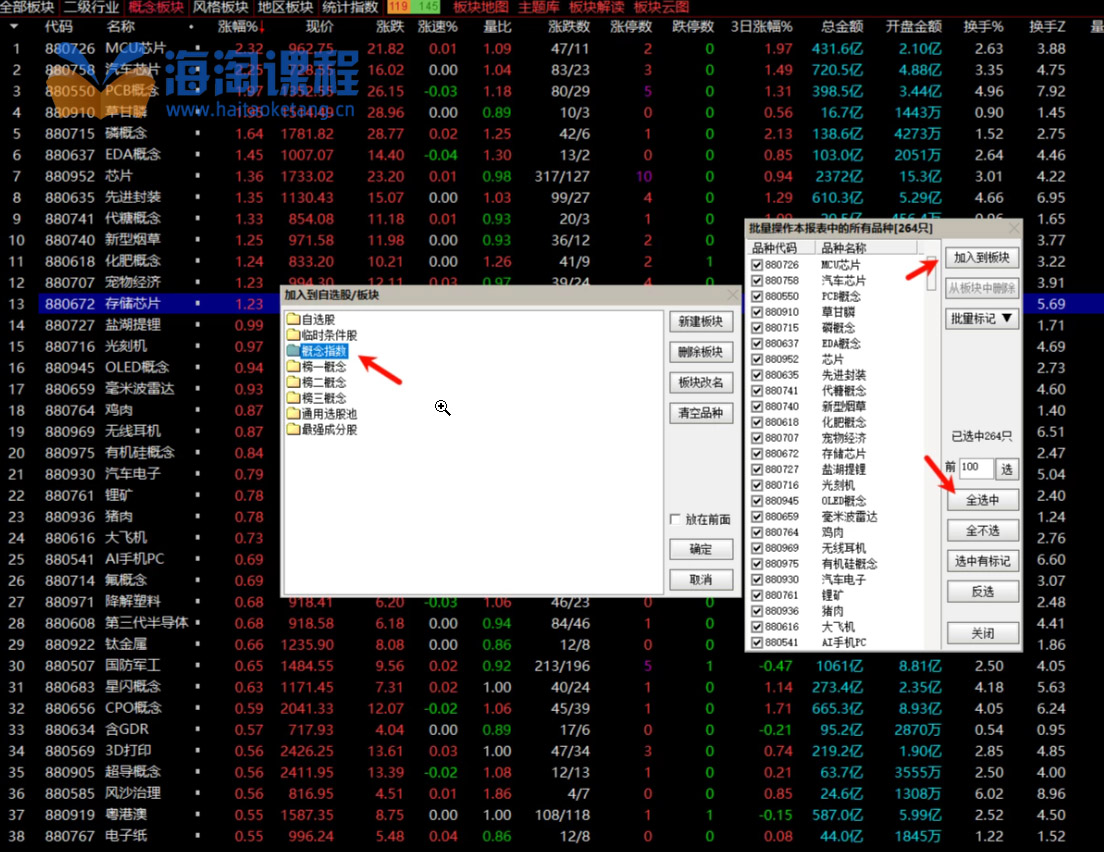Uncheck the 880726 MCU芯片 checkbox
This screenshot has width=1104, height=852.
[757, 265]
